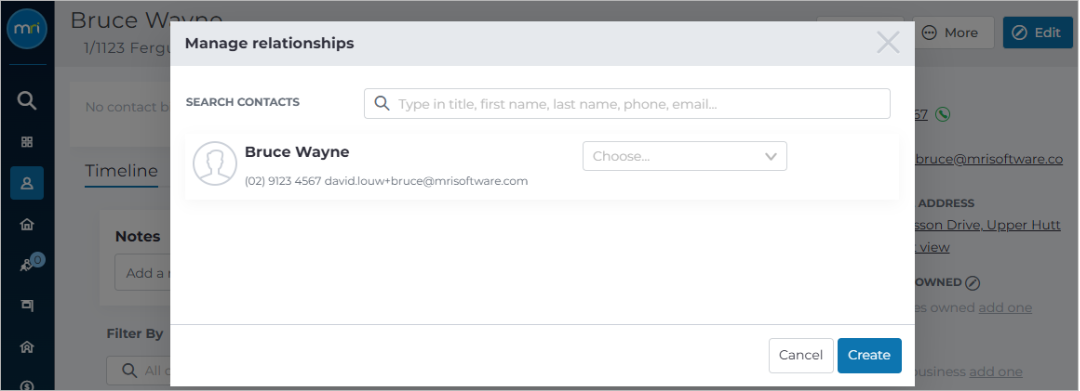Switch to the Timeline tab
This screenshot has width=1080, height=391.
tap(121, 171)
